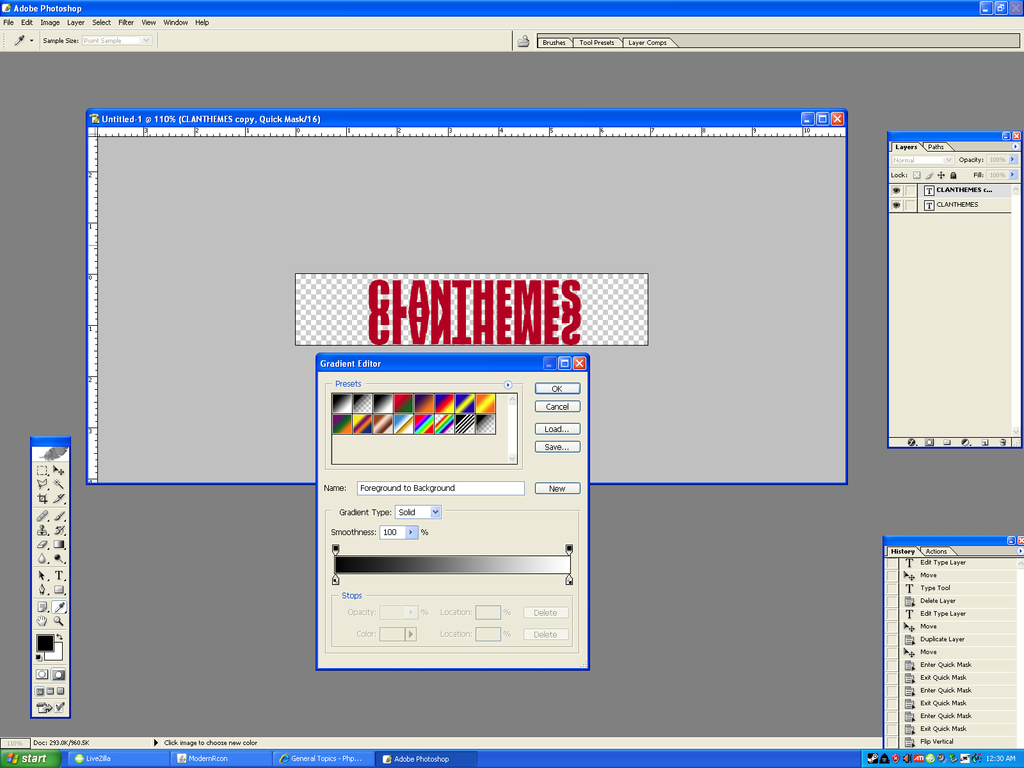Swap foreground and background colors
The height and width of the screenshot is (768, 1024).
tap(59, 637)
